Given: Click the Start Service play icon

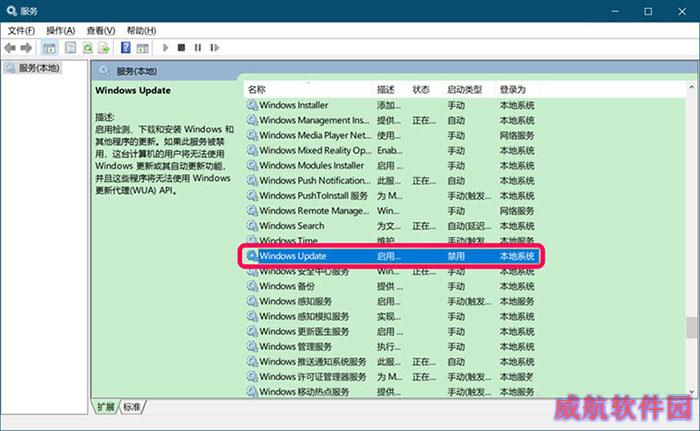Looking at the screenshot, I should tap(166, 47).
